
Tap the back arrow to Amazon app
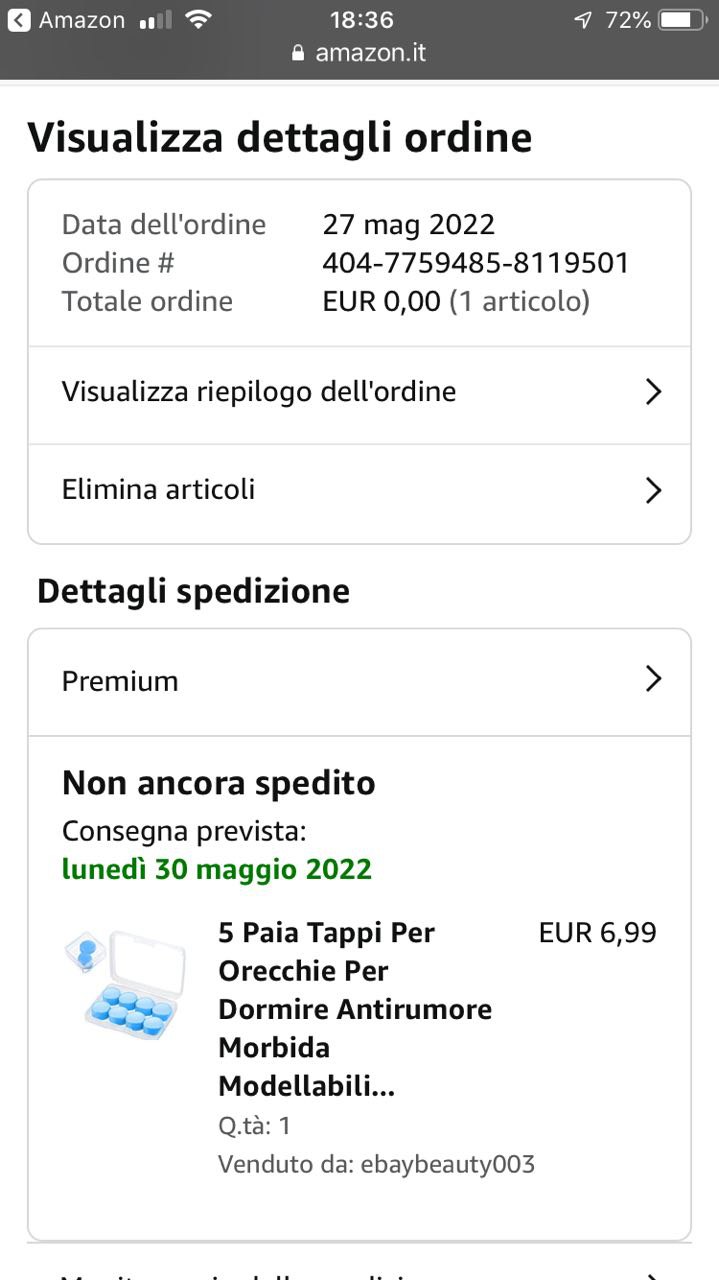click(19, 20)
